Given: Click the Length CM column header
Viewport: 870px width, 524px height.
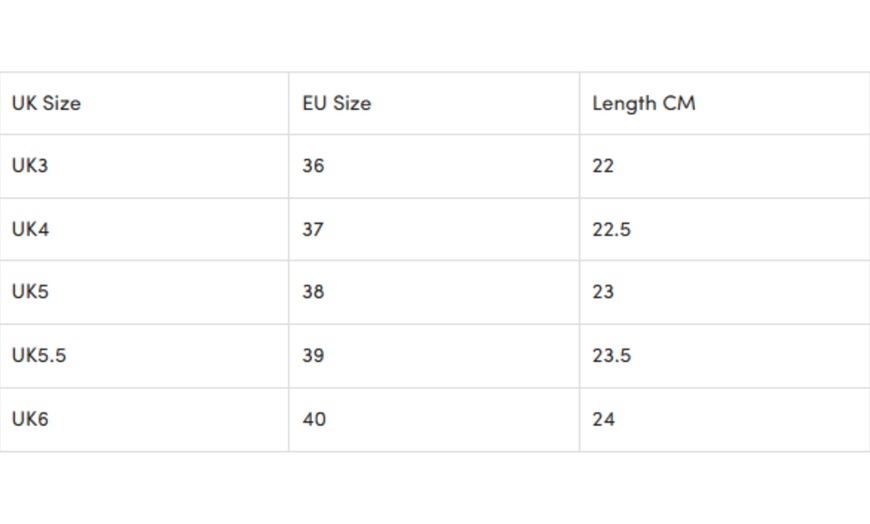Looking at the screenshot, I should [x=644, y=103].
